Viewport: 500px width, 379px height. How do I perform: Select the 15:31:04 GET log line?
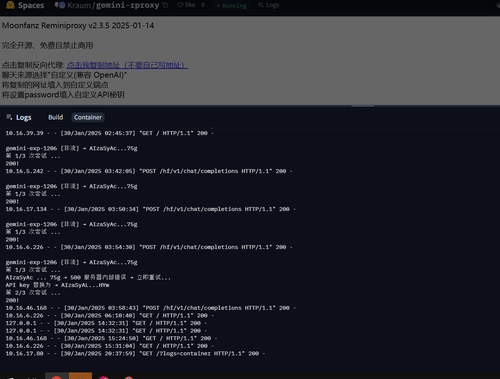110,346
